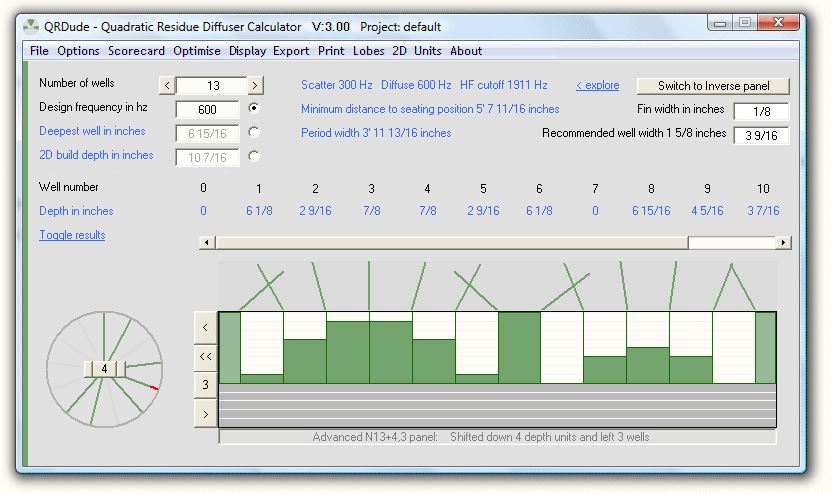The width and height of the screenshot is (831, 494).
Task: Click the depth shift value 4 on dial
Action: point(104,368)
